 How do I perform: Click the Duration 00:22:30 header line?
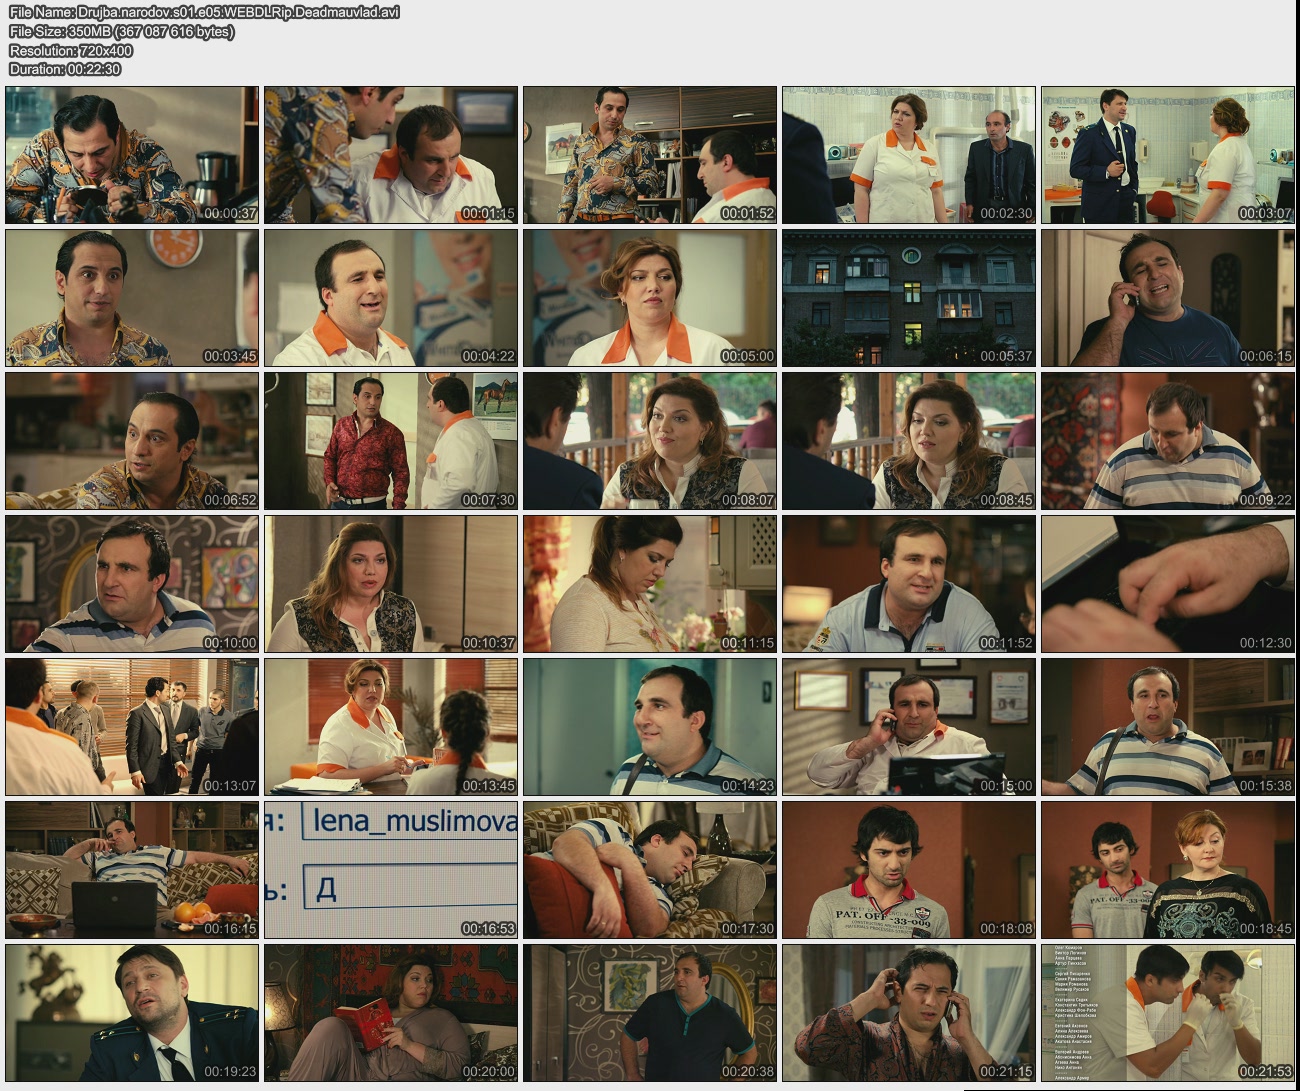pos(65,70)
